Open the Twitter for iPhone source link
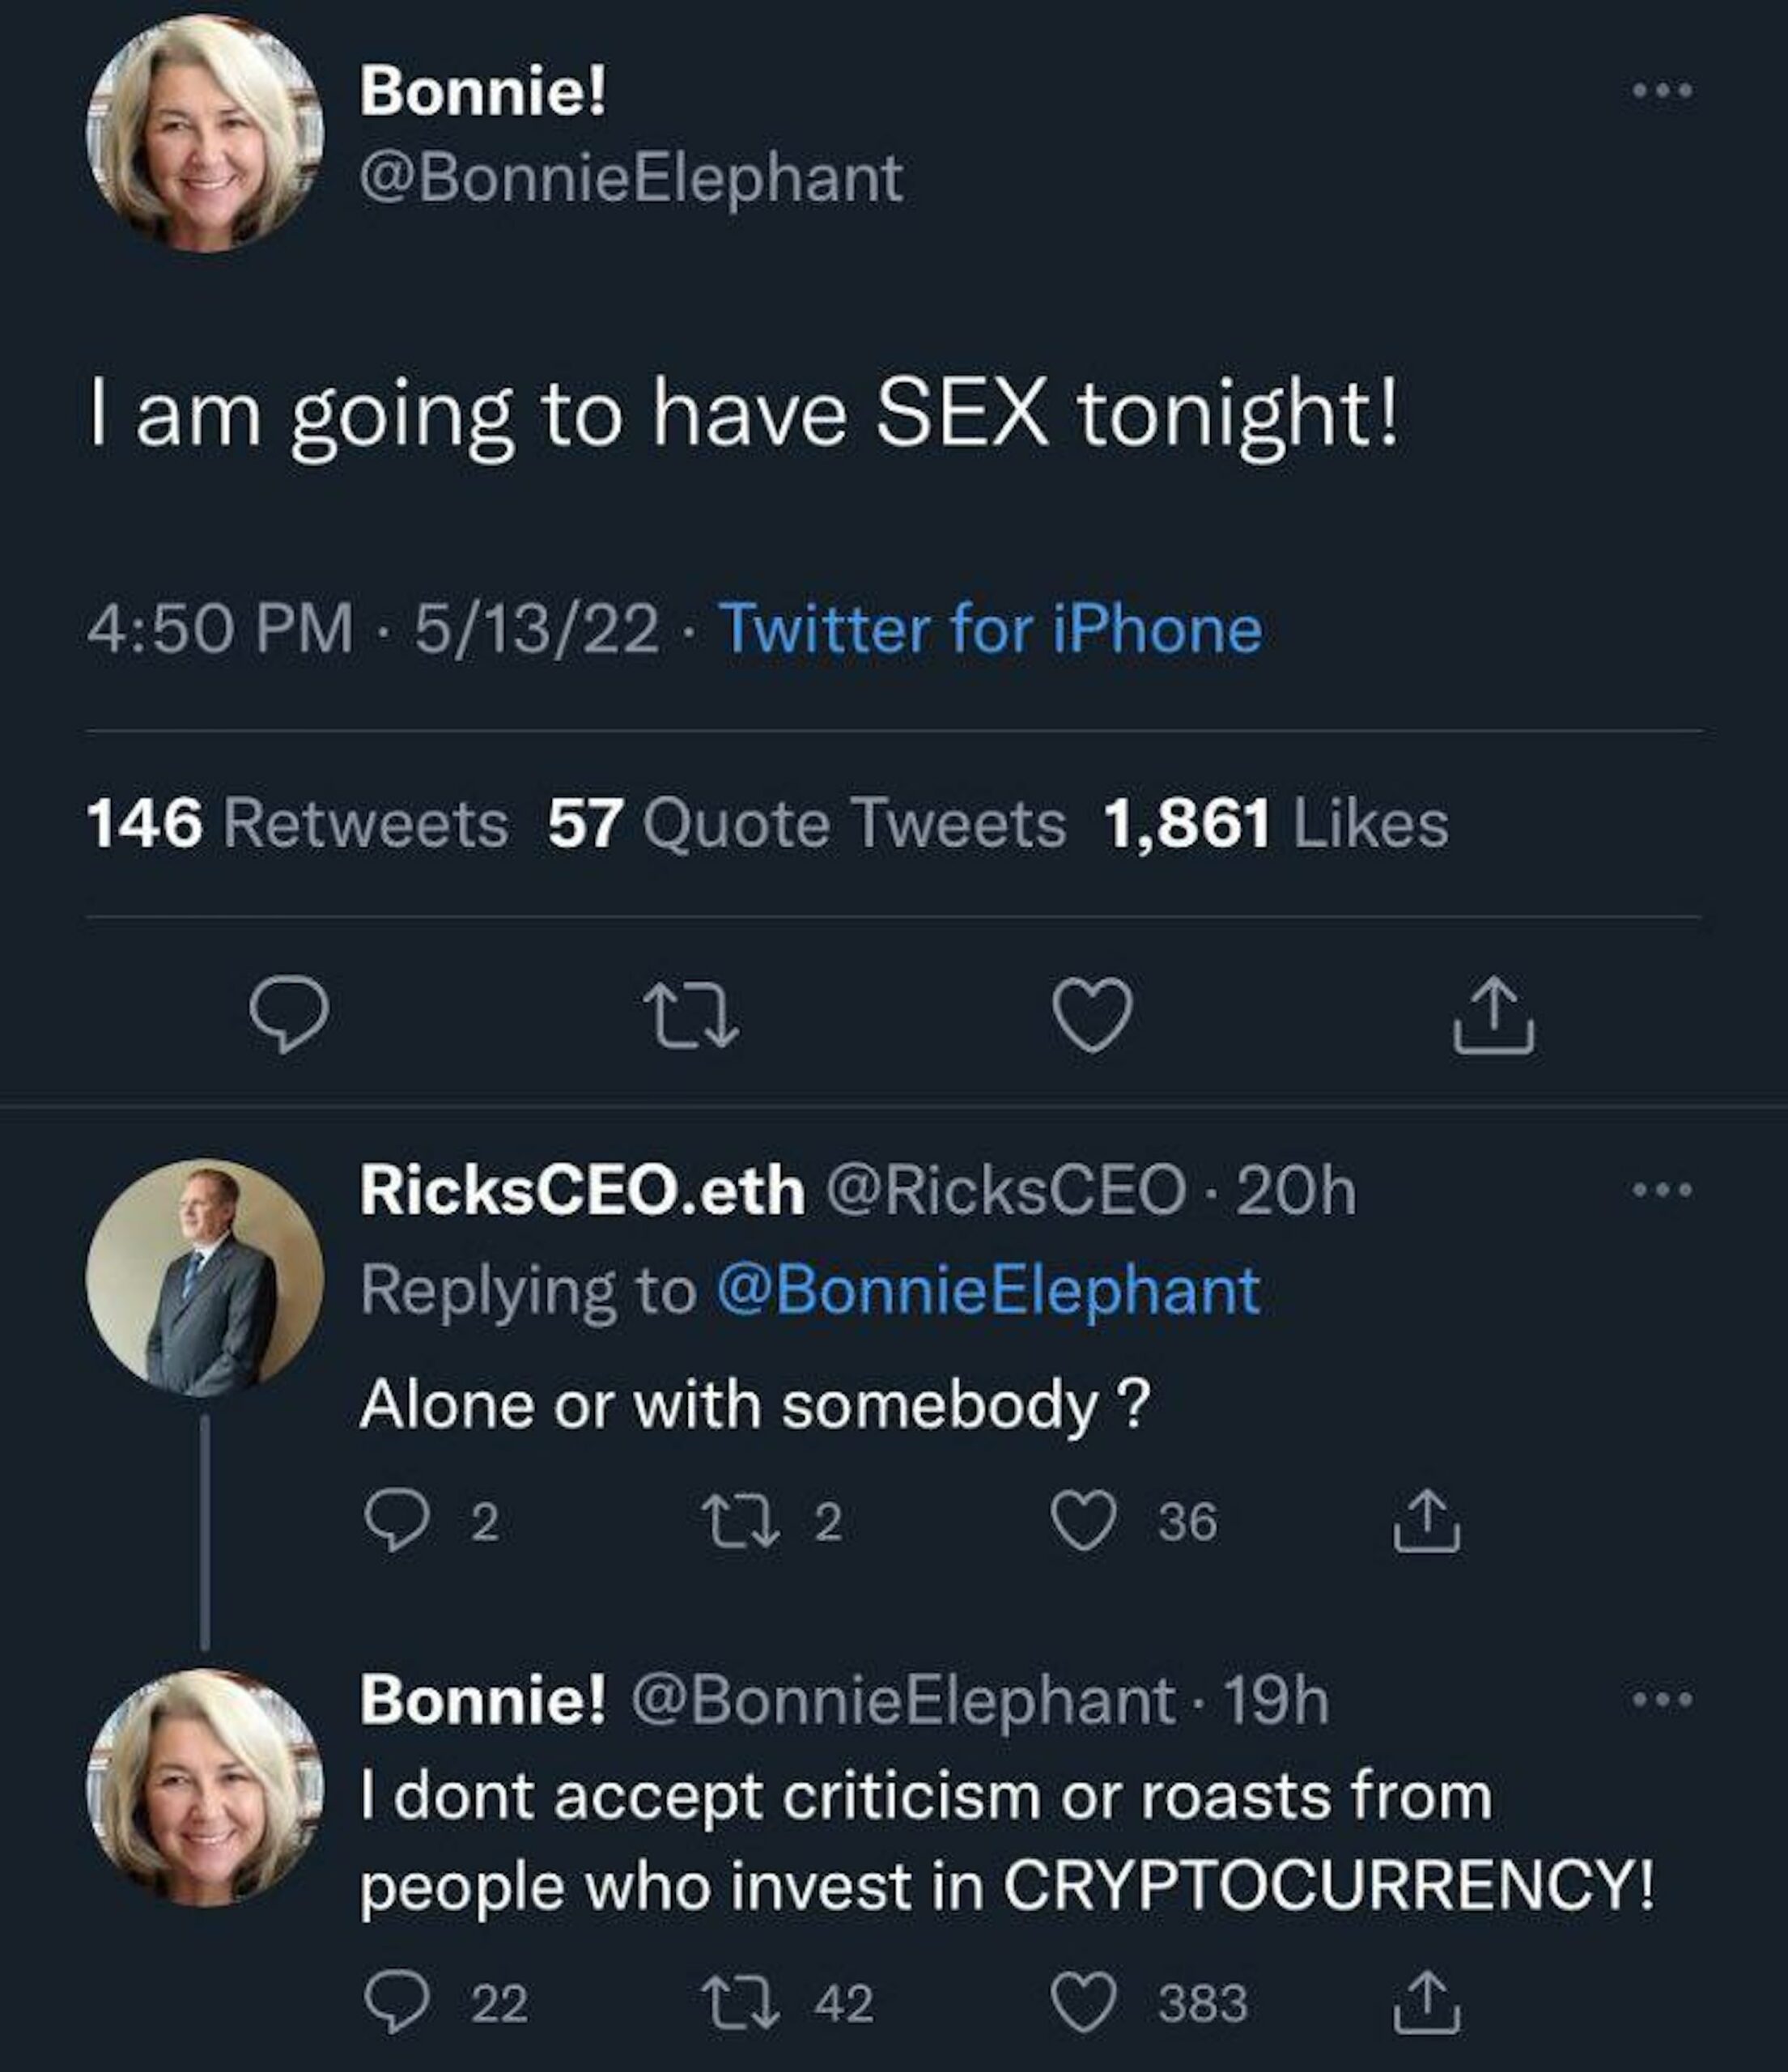Image resolution: width=1788 pixels, height=2072 pixels. point(990,629)
